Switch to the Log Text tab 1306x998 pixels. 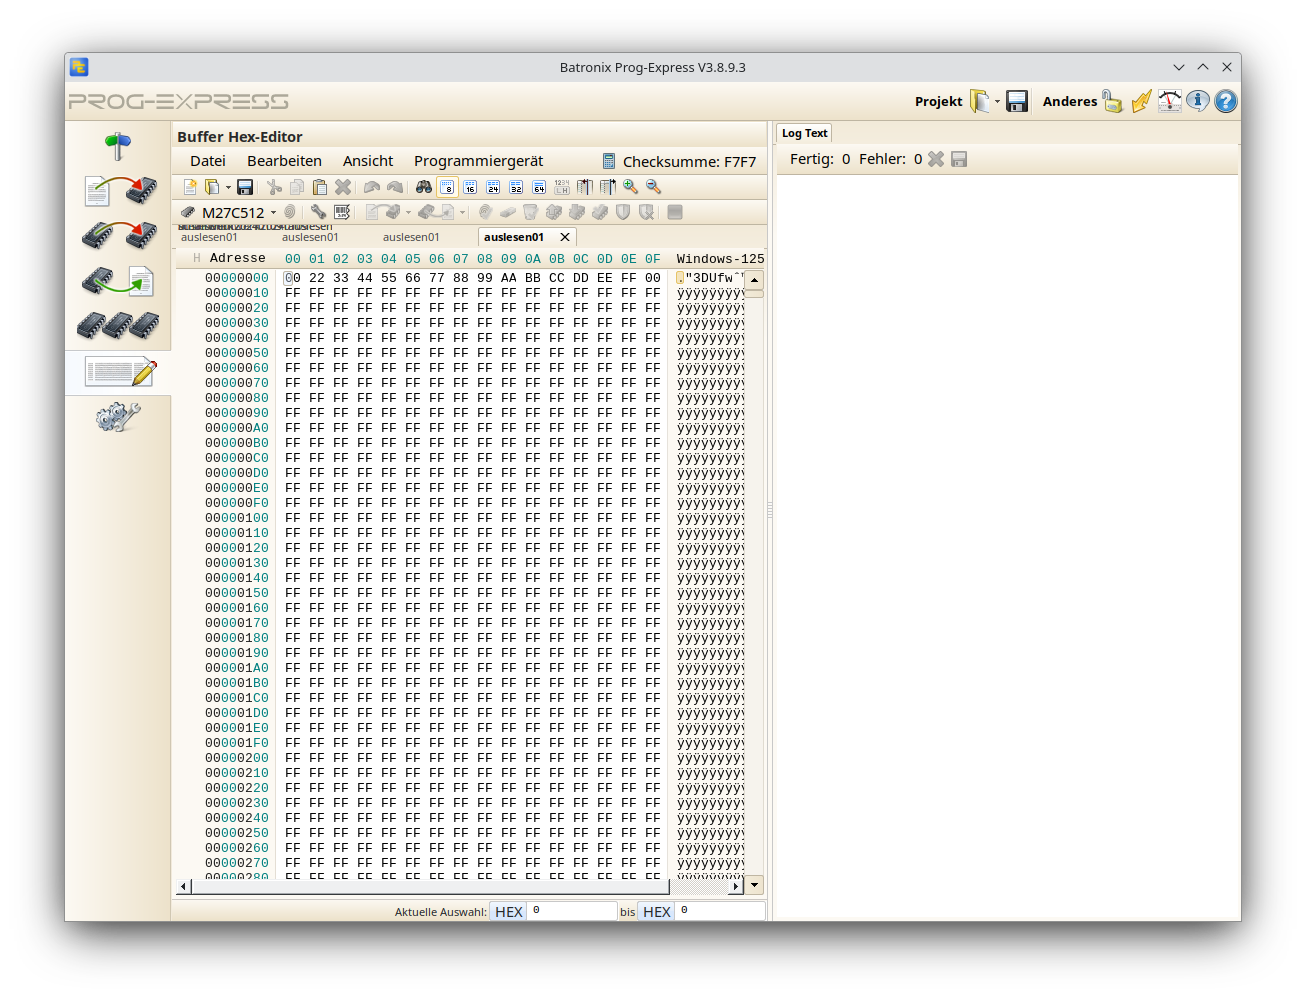click(803, 132)
